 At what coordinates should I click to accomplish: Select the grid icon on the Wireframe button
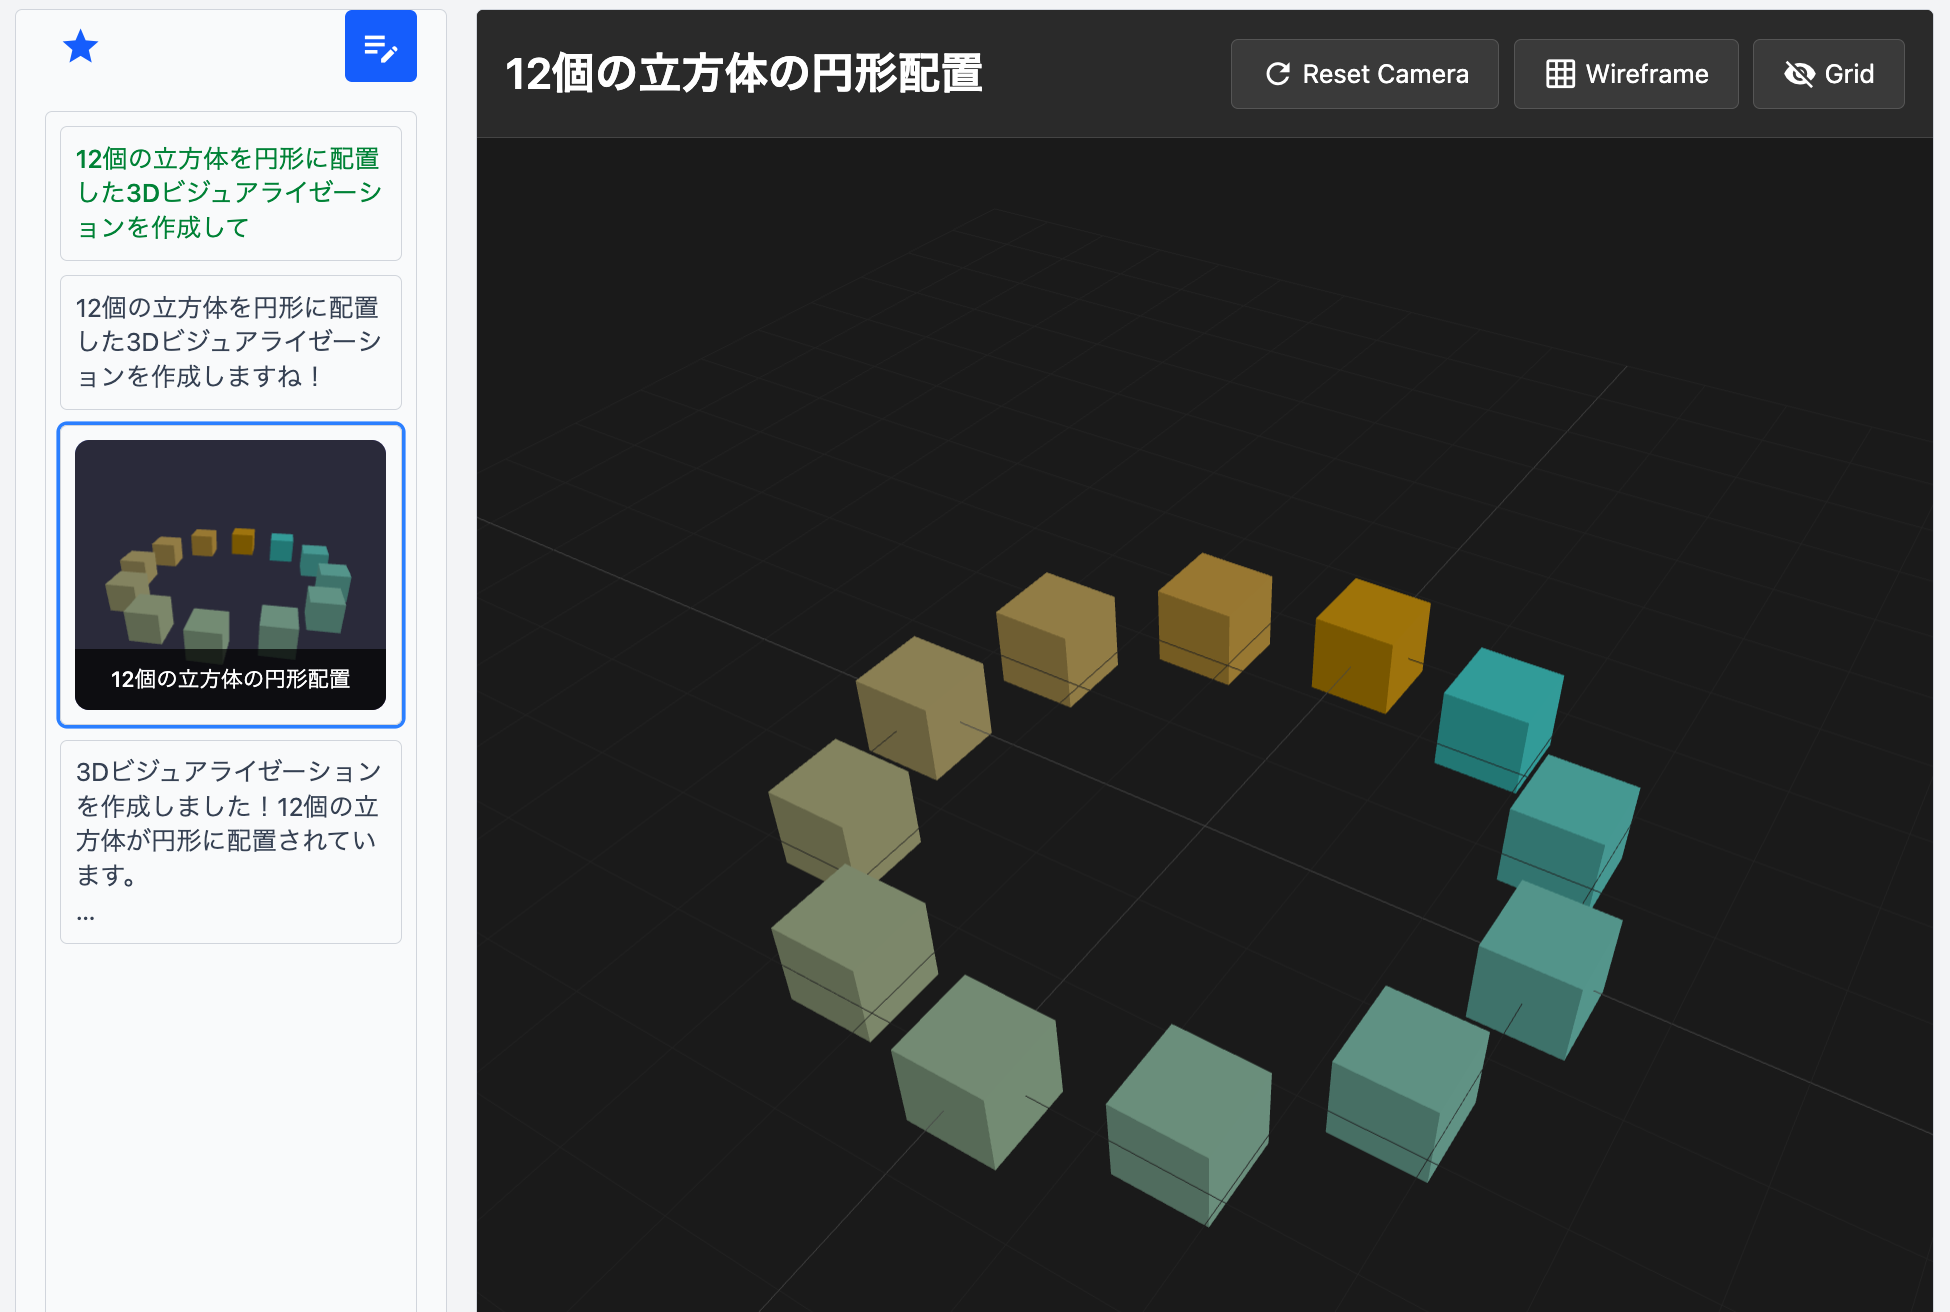pos(1560,73)
